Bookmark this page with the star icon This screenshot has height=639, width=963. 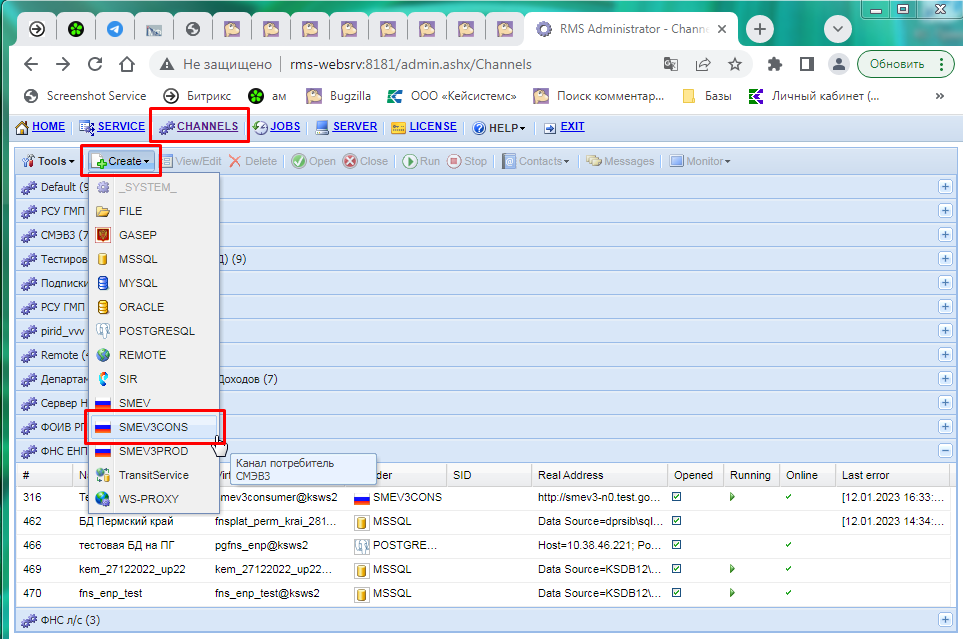pos(735,64)
